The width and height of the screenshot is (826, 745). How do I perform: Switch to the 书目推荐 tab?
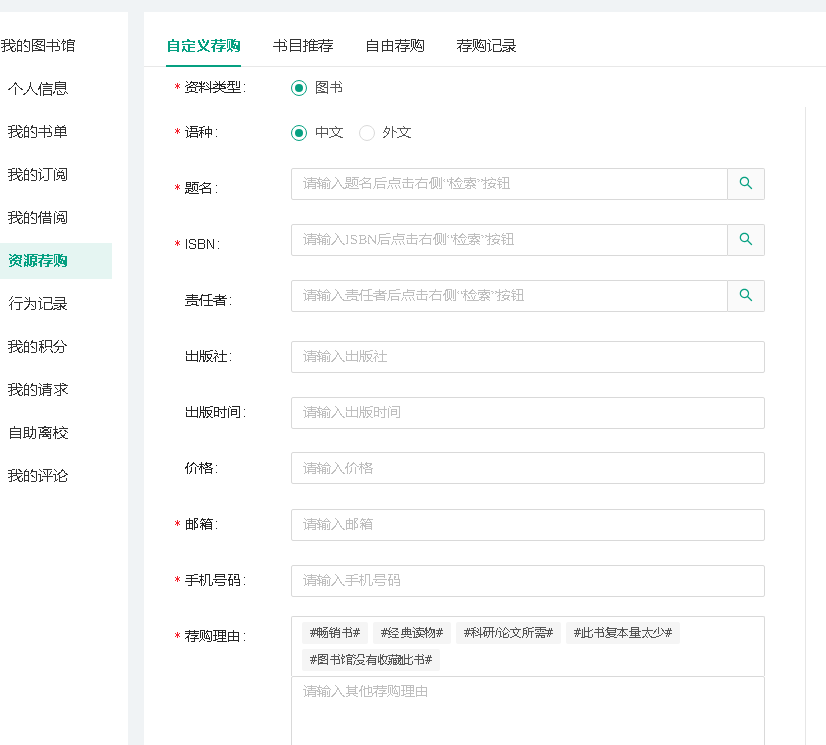tap(303, 46)
